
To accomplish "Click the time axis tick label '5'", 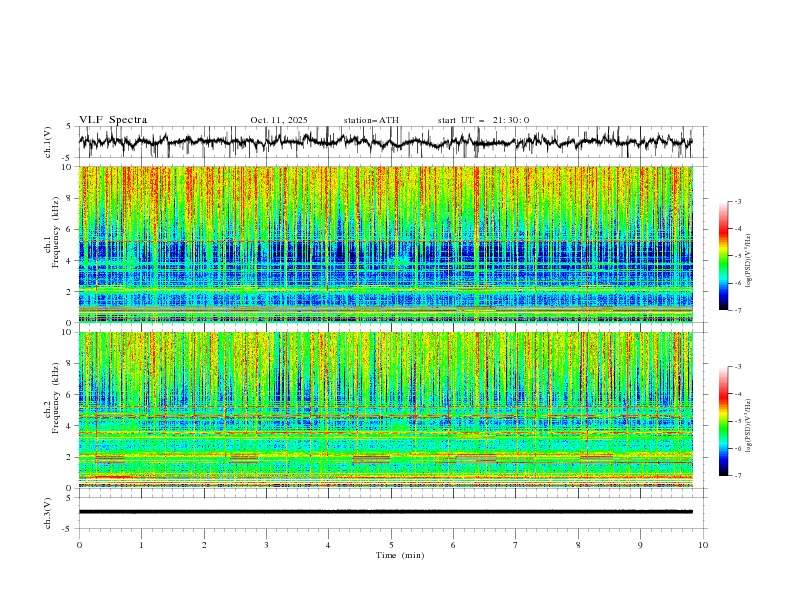I will pyautogui.click(x=391, y=545).
